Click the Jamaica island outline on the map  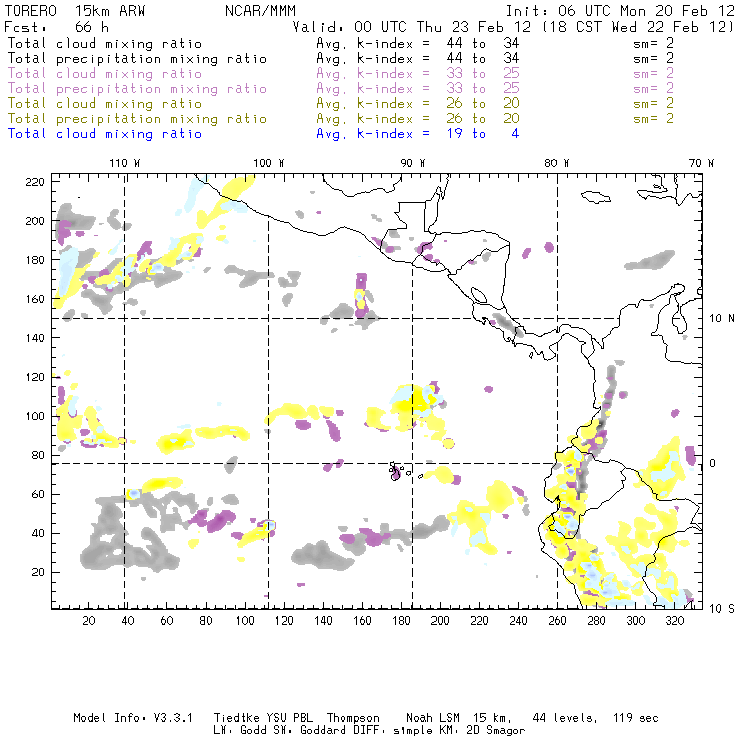pos(596,197)
